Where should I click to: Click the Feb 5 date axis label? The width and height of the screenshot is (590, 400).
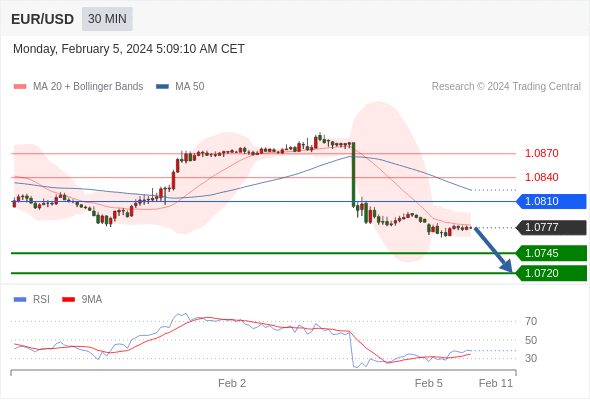(x=429, y=383)
